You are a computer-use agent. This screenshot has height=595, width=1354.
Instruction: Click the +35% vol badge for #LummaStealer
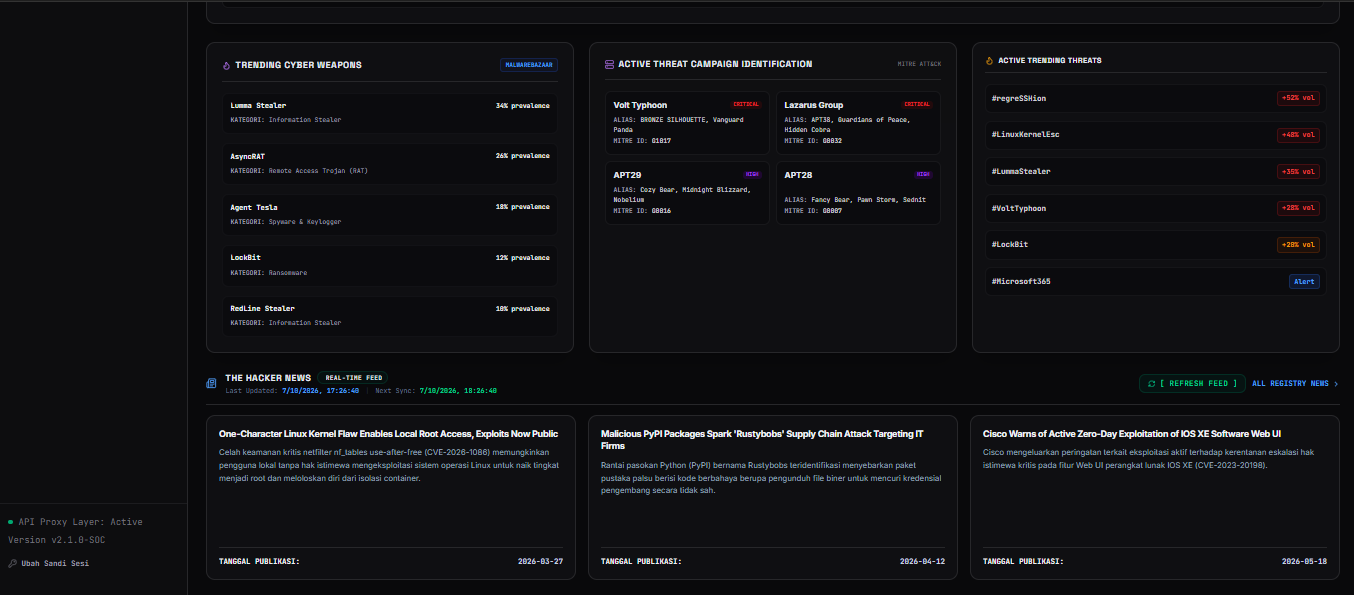[x=1298, y=171]
